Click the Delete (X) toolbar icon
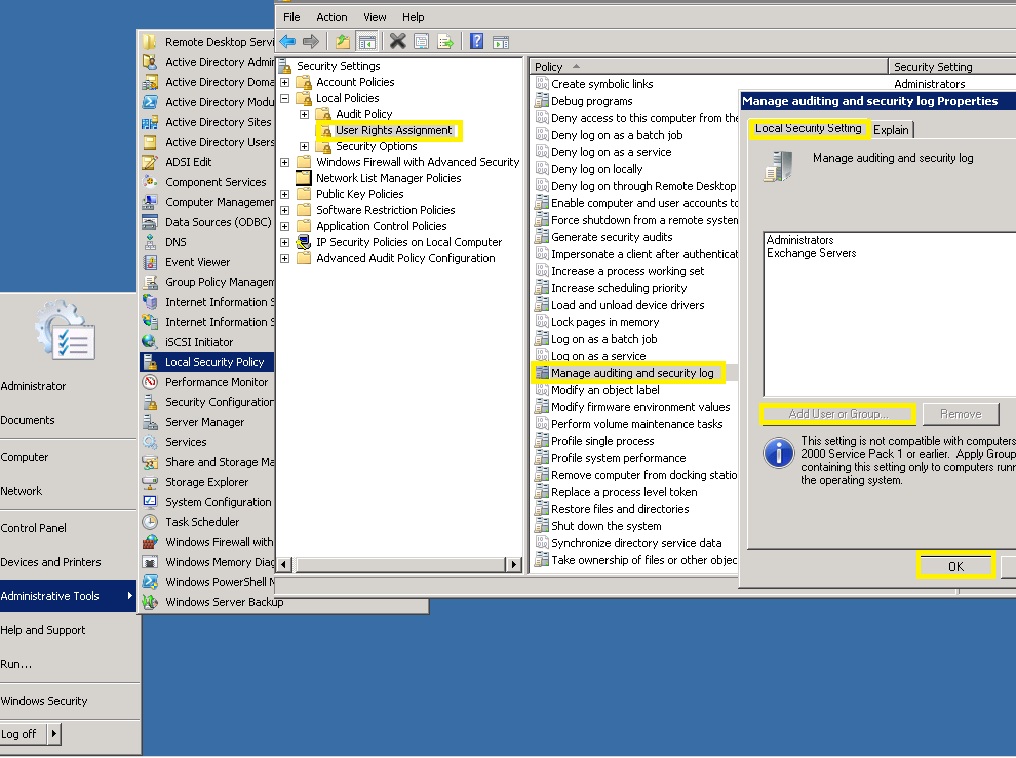Viewport: 1016px width, 758px height. [397, 41]
